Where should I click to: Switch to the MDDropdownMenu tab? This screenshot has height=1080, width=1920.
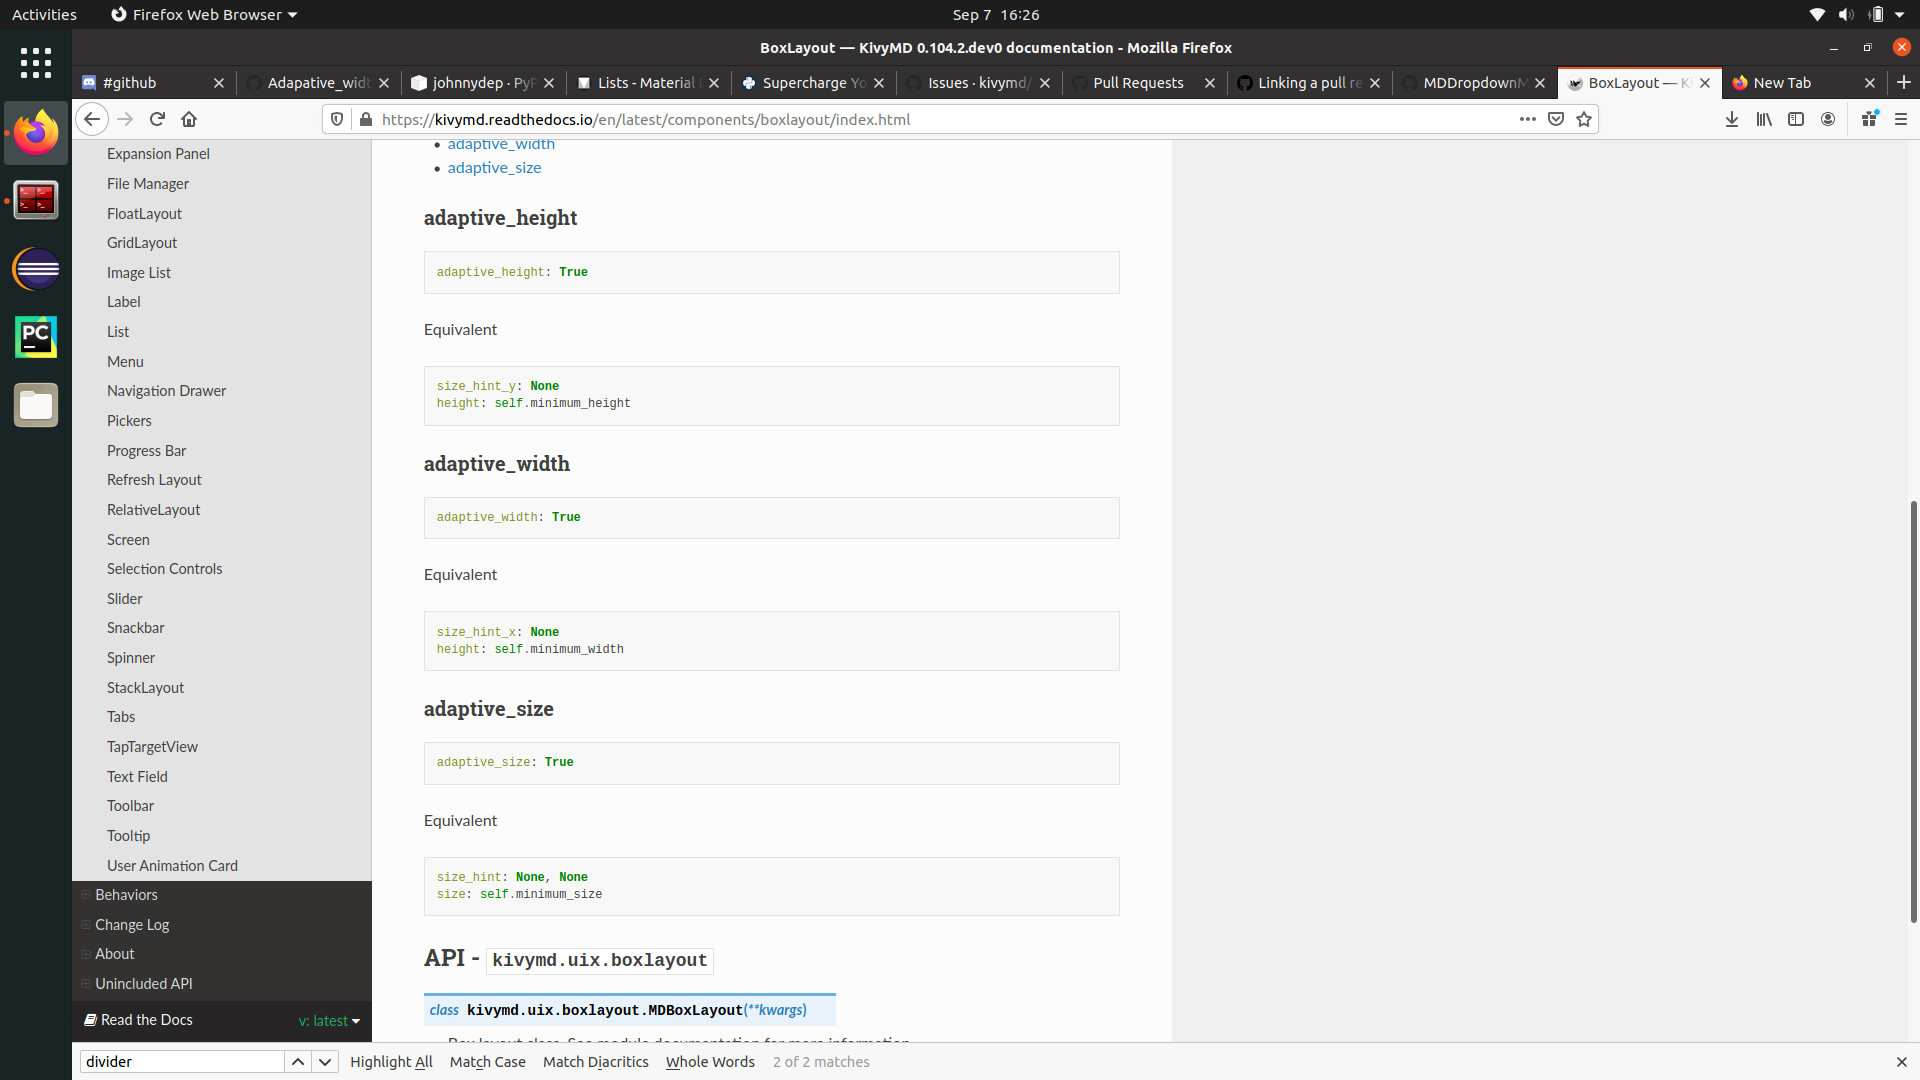pyautogui.click(x=1470, y=83)
